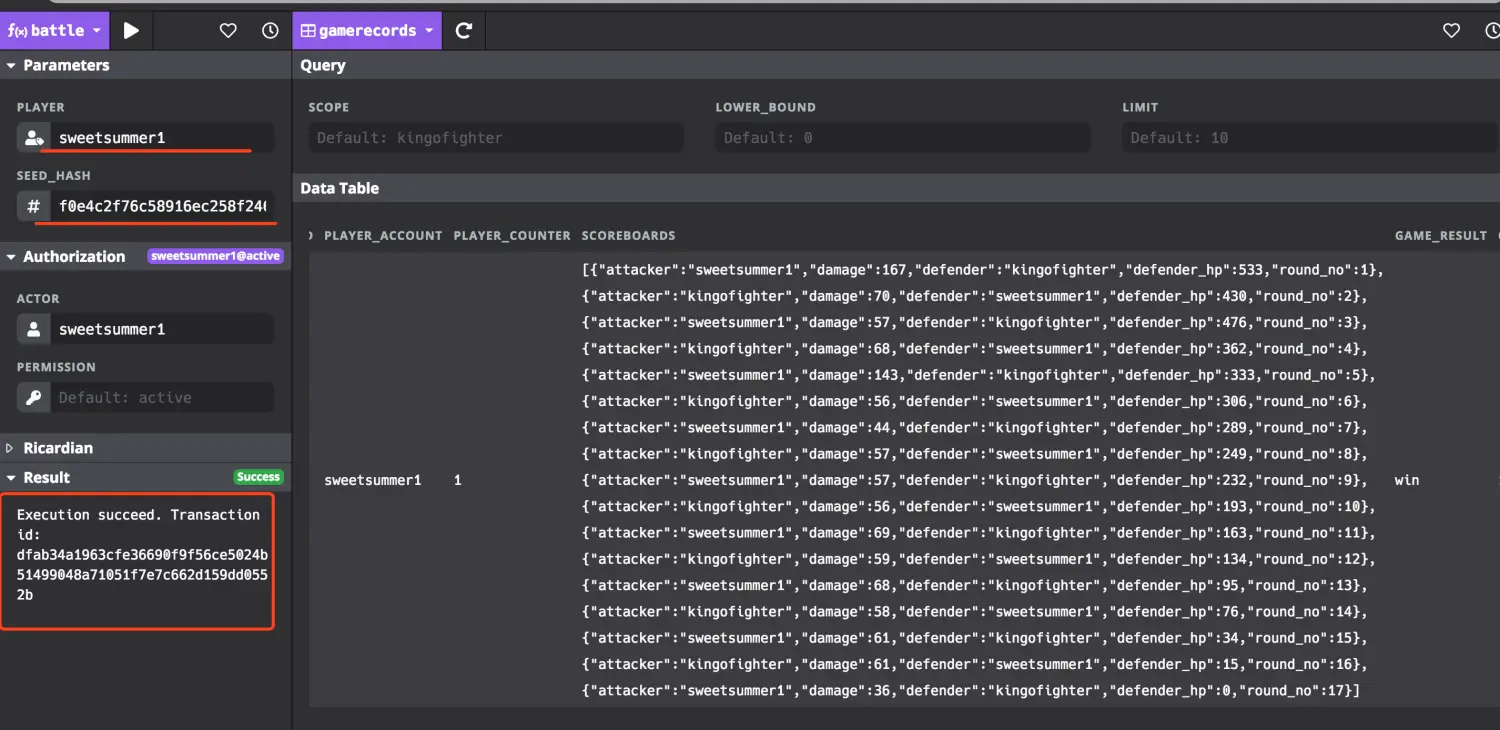
Task: Click the person icon beside ACTOR field
Action: (34, 329)
